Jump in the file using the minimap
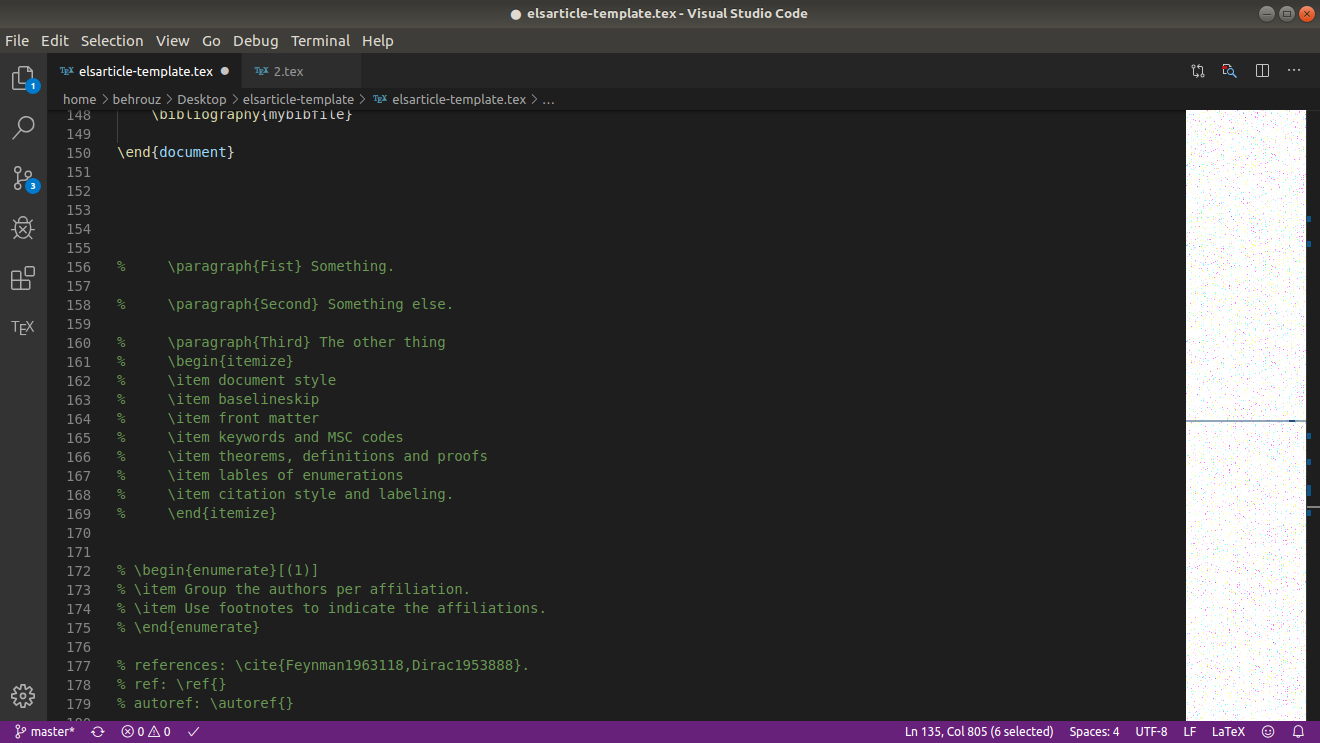This screenshot has height=743, width=1320. [x=1246, y=400]
